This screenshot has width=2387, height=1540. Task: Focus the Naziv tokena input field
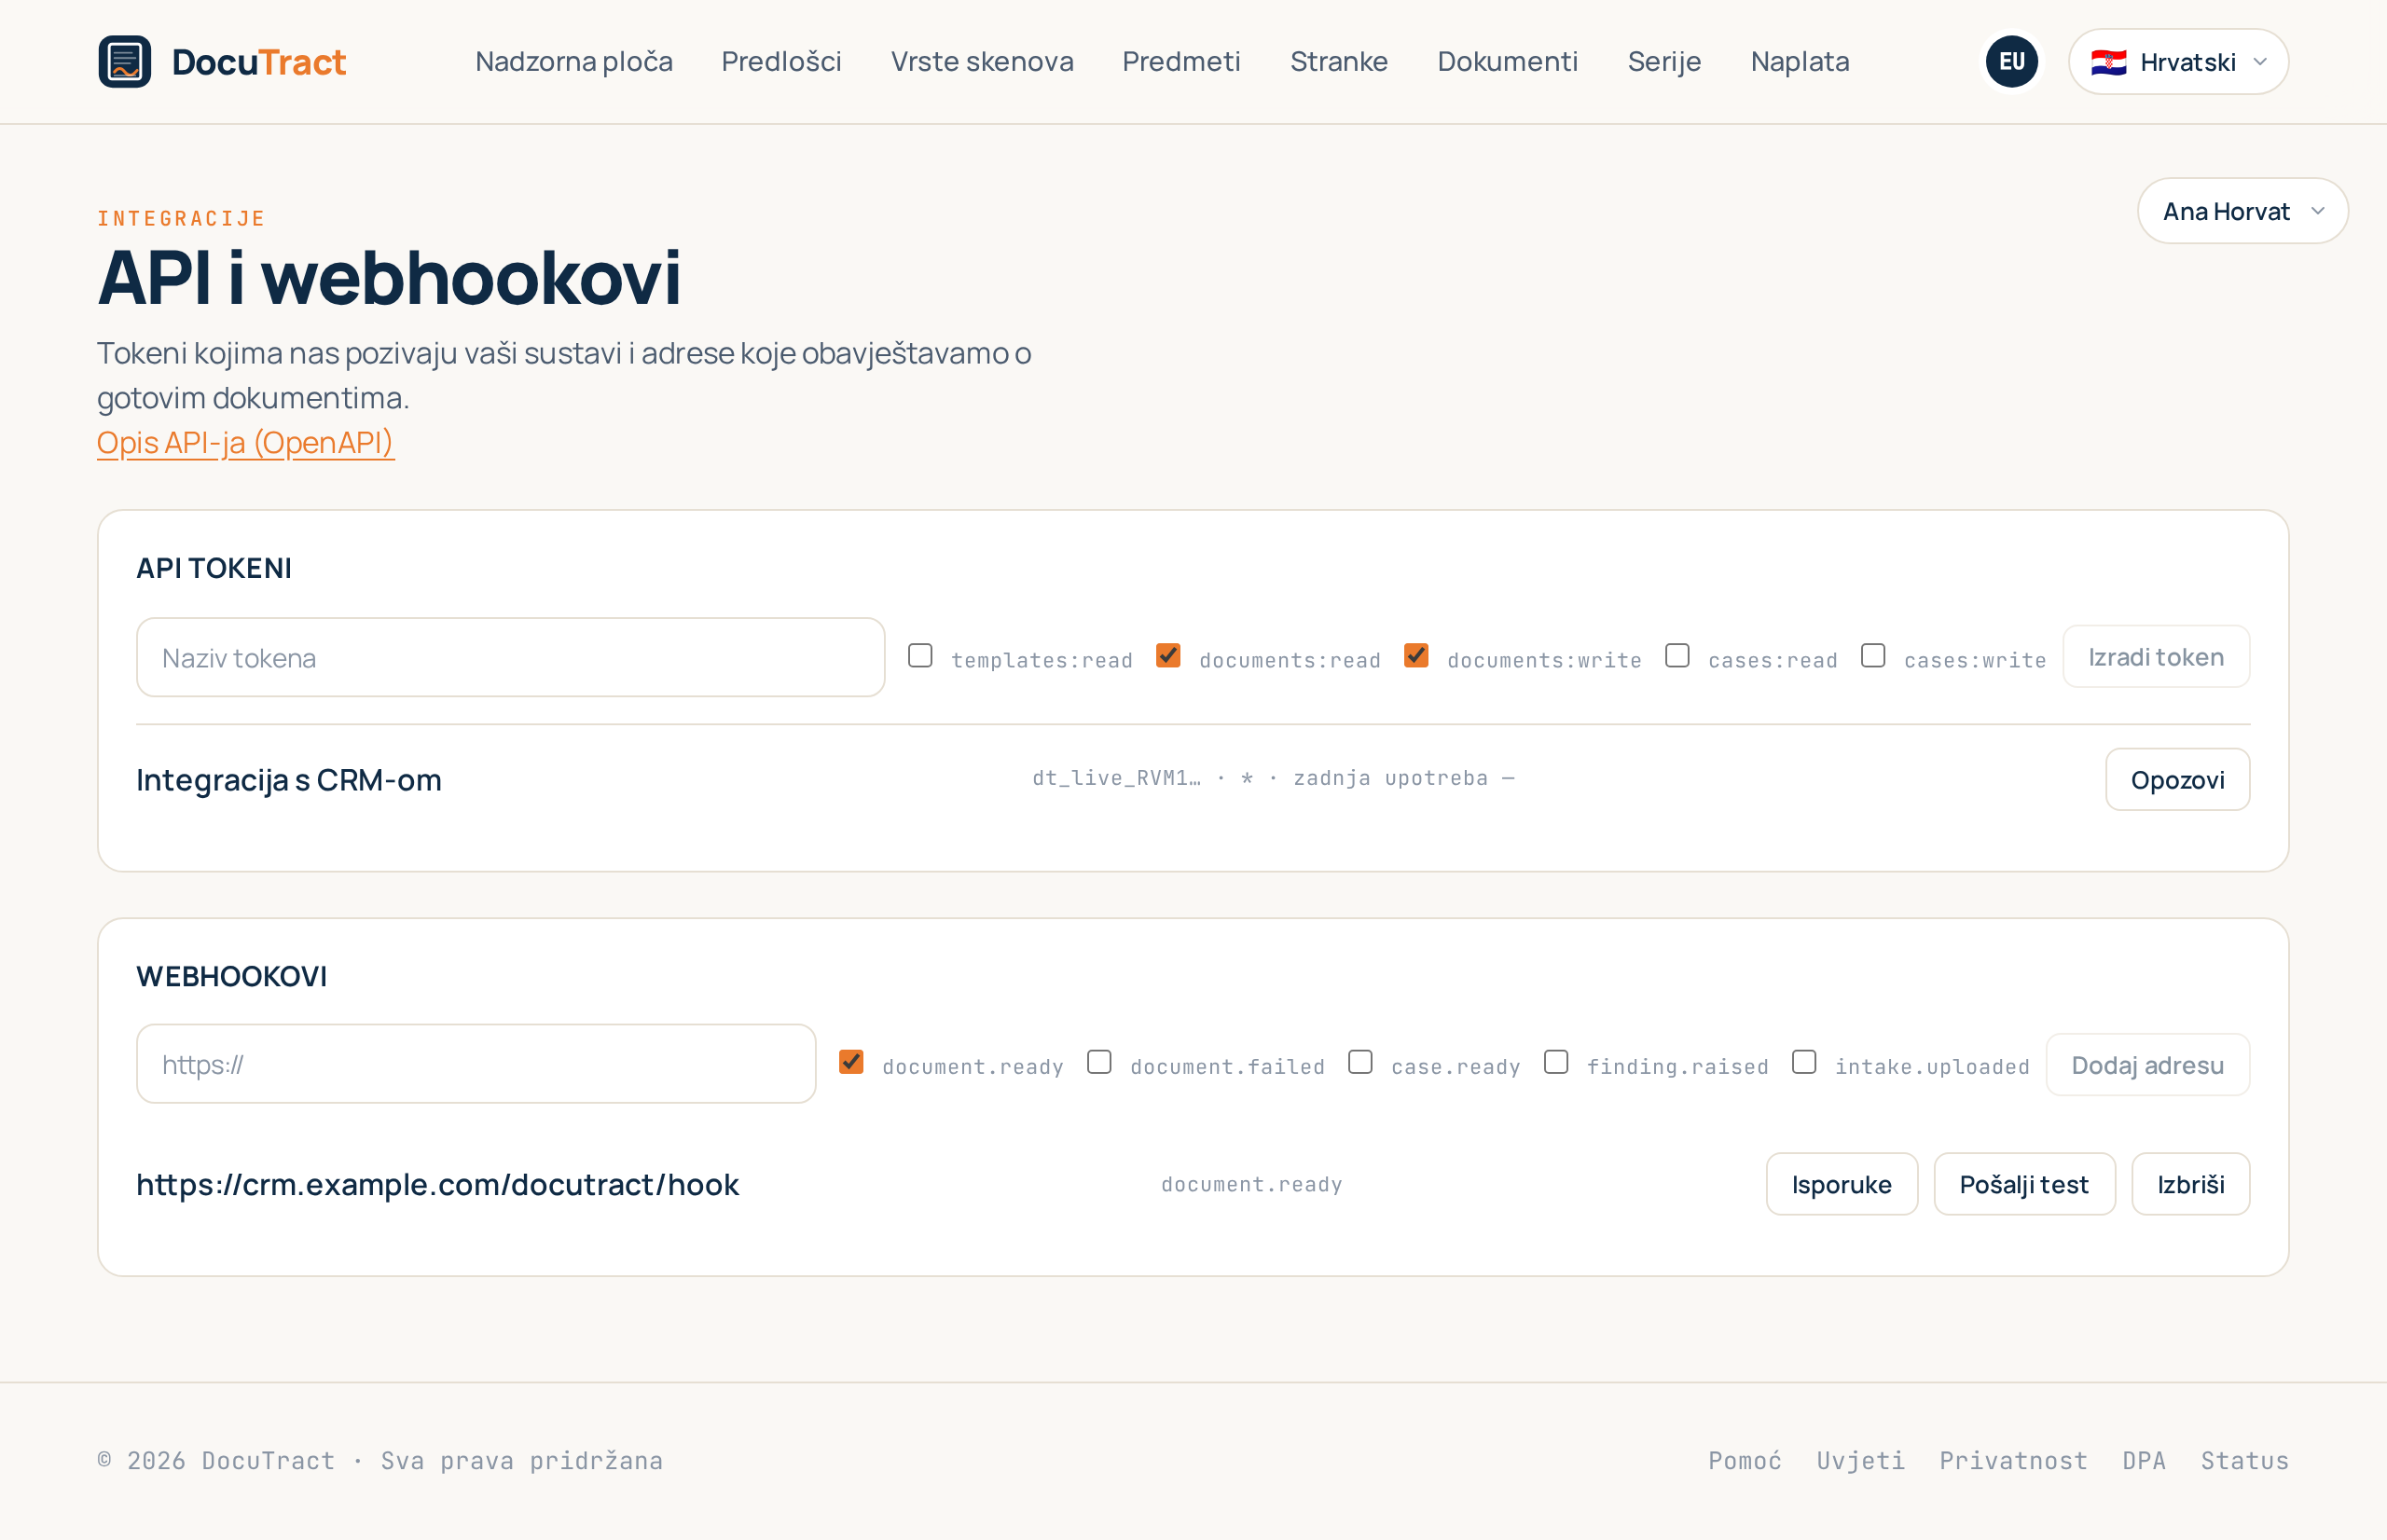point(511,658)
